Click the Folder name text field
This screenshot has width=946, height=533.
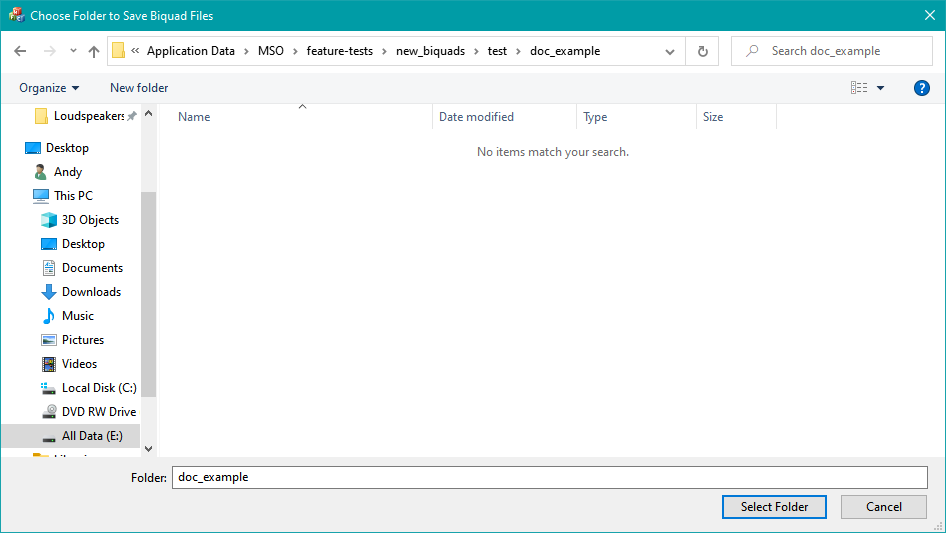[550, 477]
